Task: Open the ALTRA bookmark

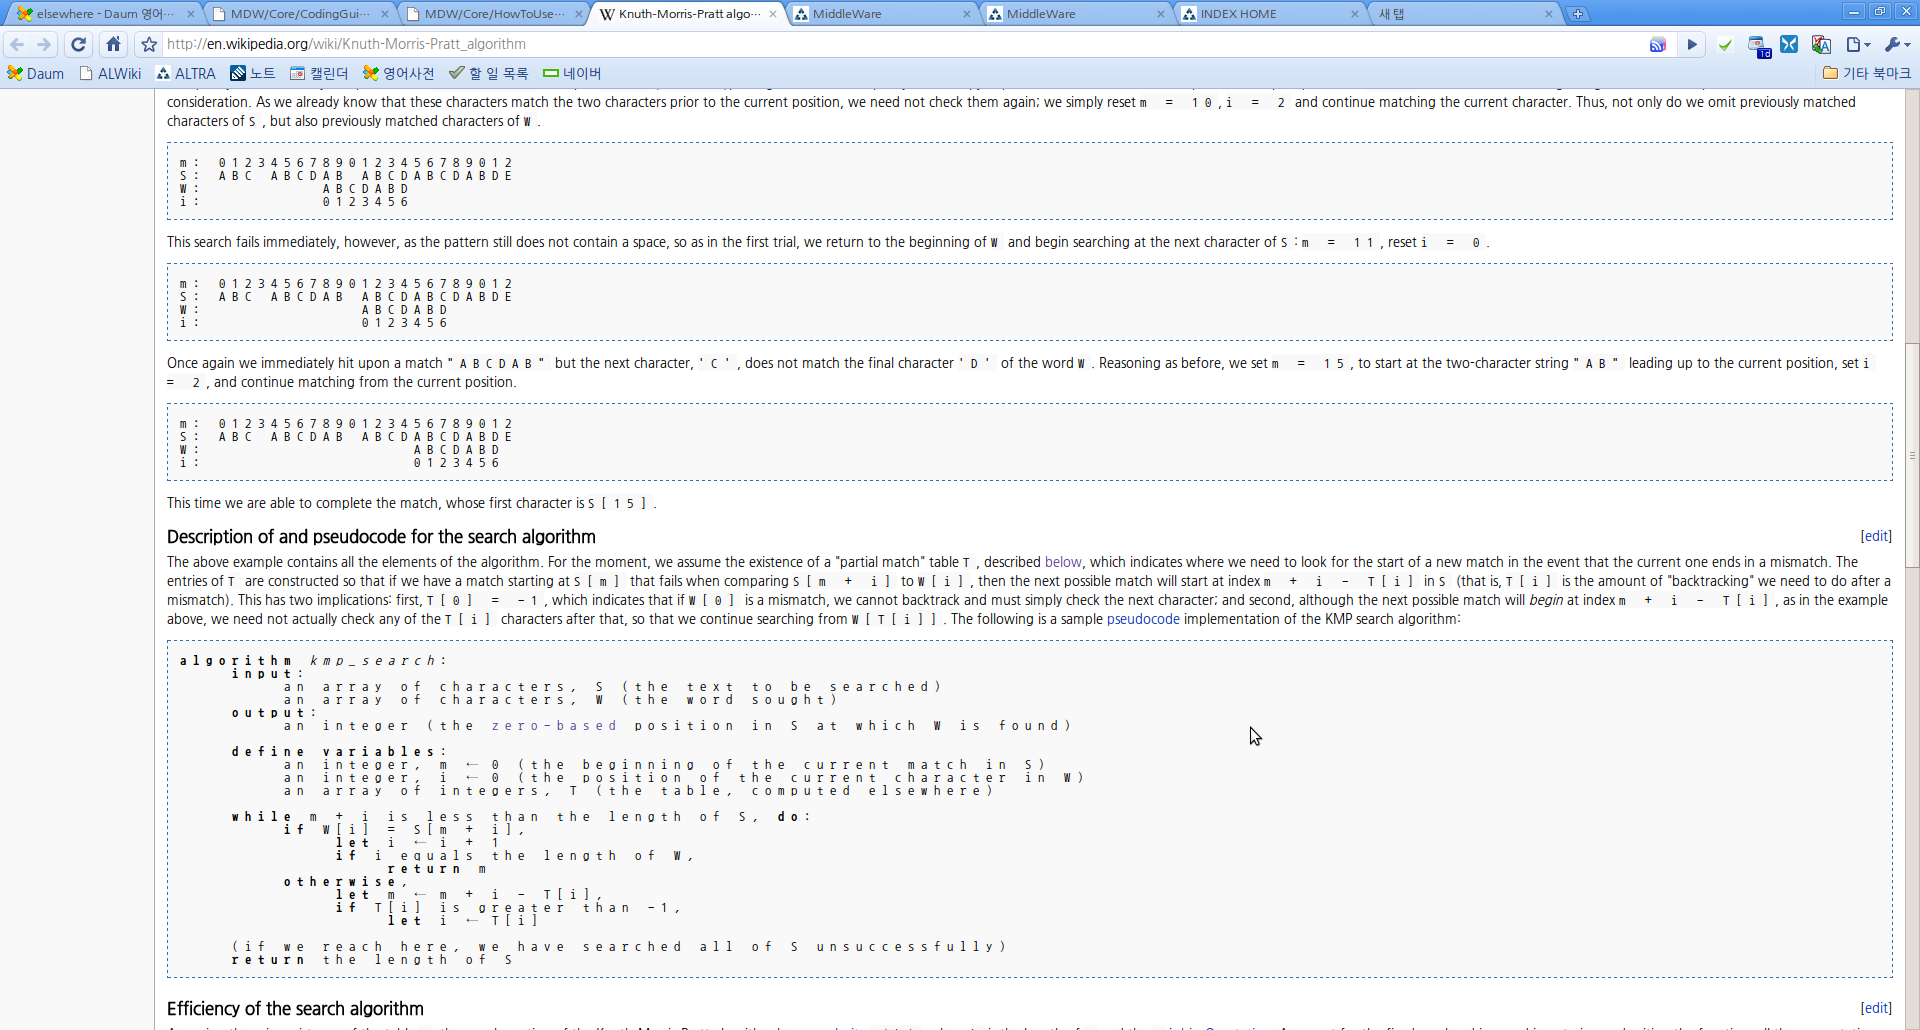Action: tap(186, 73)
